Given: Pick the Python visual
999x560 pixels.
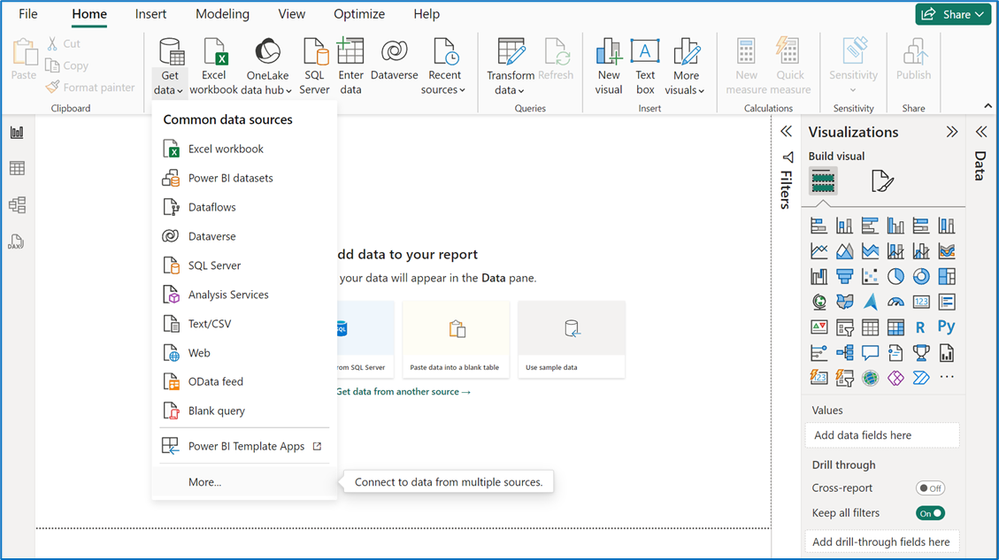Looking at the screenshot, I should (946, 327).
